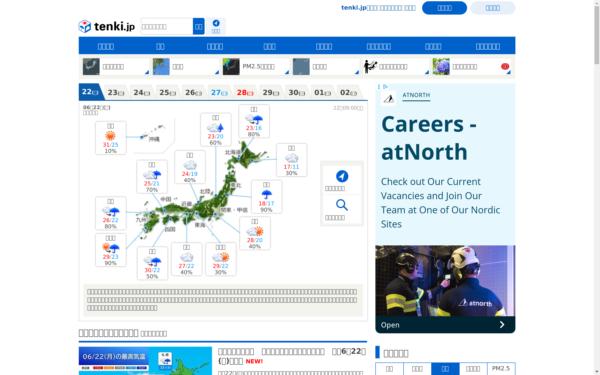Switch to the 23 date tab

(x=116, y=93)
